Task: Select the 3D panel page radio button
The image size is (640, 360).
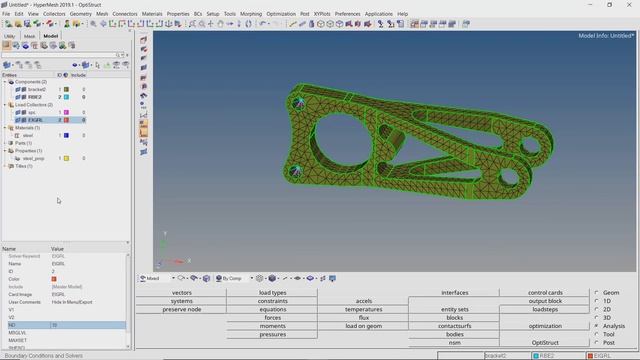Action: (x=597, y=318)
